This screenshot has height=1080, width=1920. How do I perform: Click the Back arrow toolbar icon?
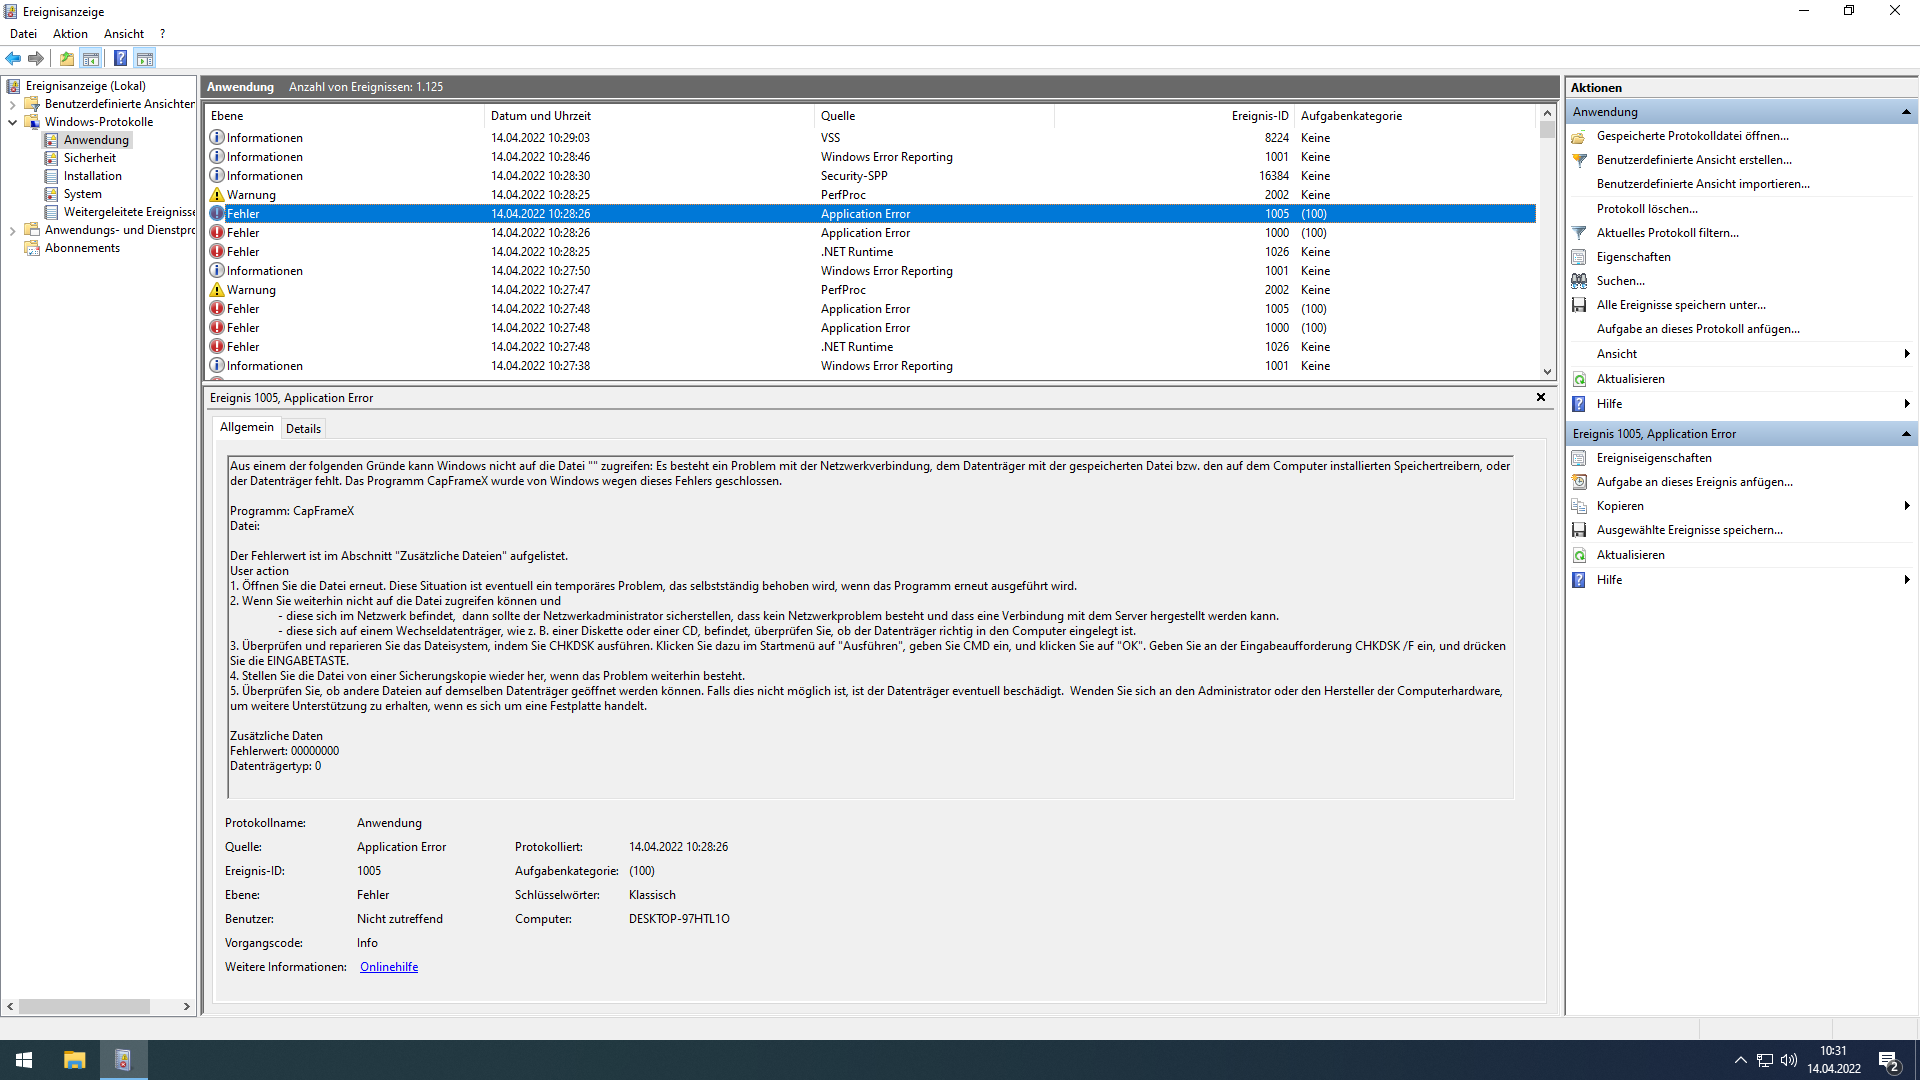click(x=13, y=58)
